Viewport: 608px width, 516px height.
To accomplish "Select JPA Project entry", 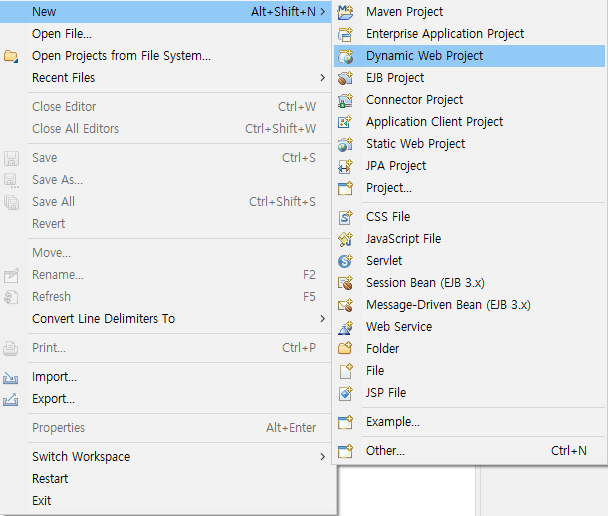I will [469, 166].
